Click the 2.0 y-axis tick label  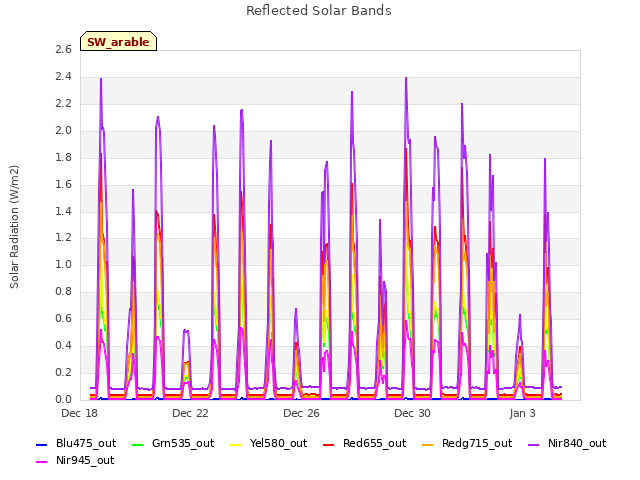(63, 130)
